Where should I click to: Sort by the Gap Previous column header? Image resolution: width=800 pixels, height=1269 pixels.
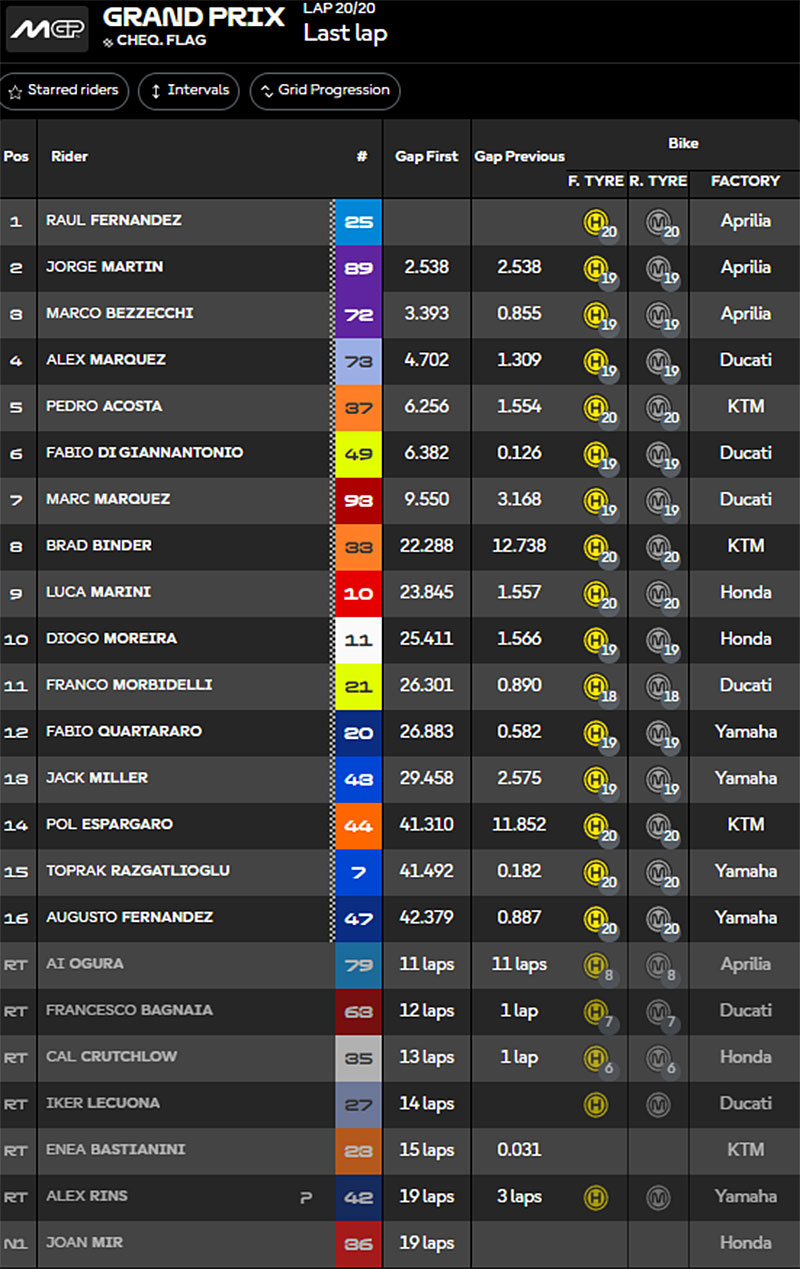pyautogui.click(x=519, y=156)
